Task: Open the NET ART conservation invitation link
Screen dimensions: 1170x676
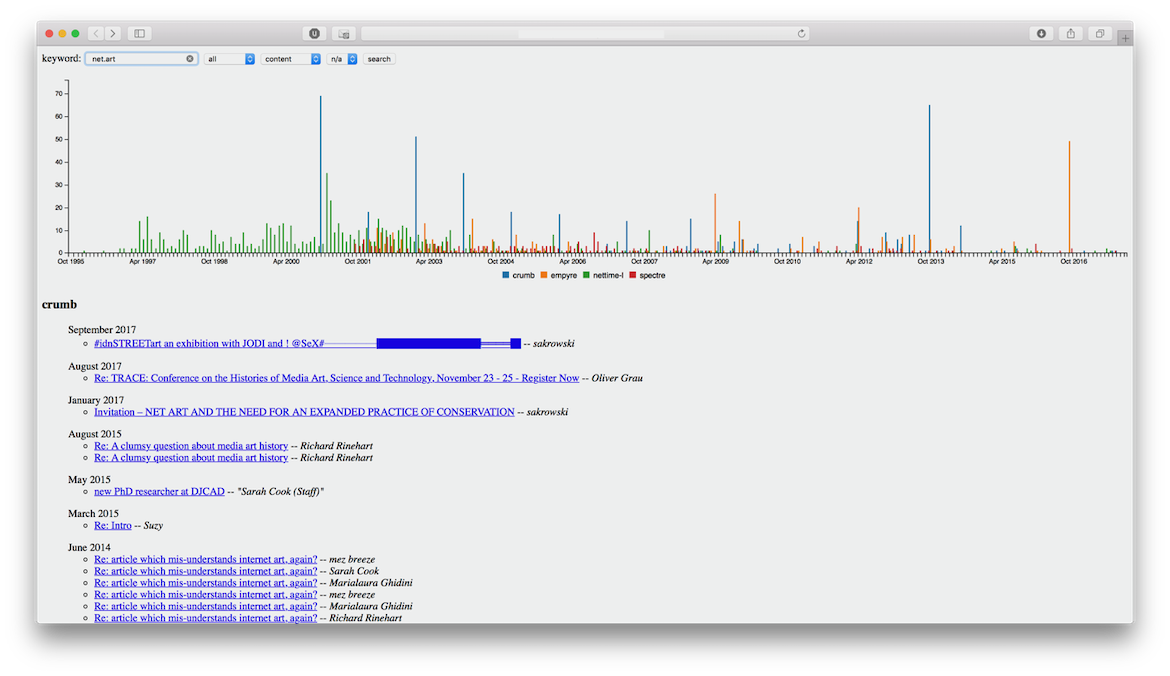Action: [304, 412]
